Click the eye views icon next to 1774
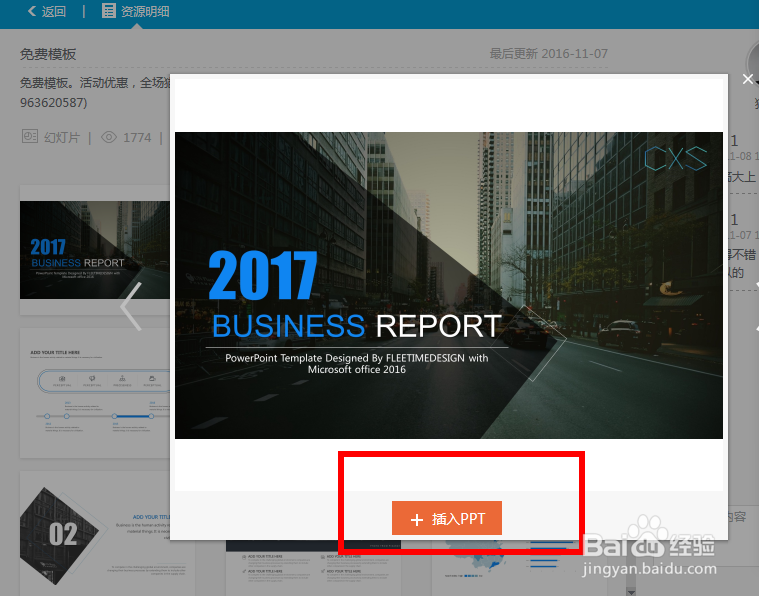This screenshot has height=596, width=759. tap(109, 137)
